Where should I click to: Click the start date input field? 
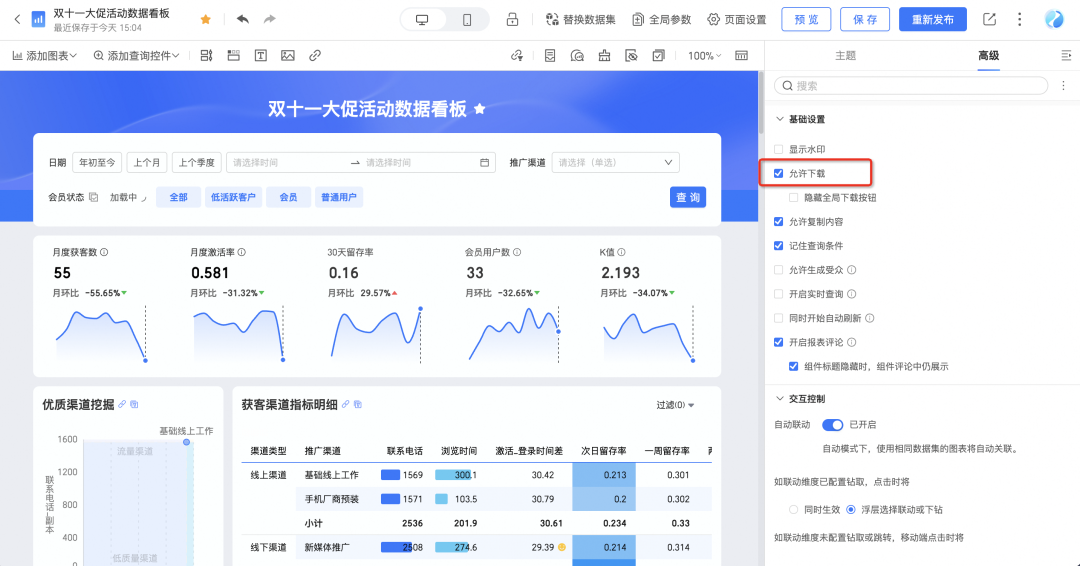click(x=288, y=163)
